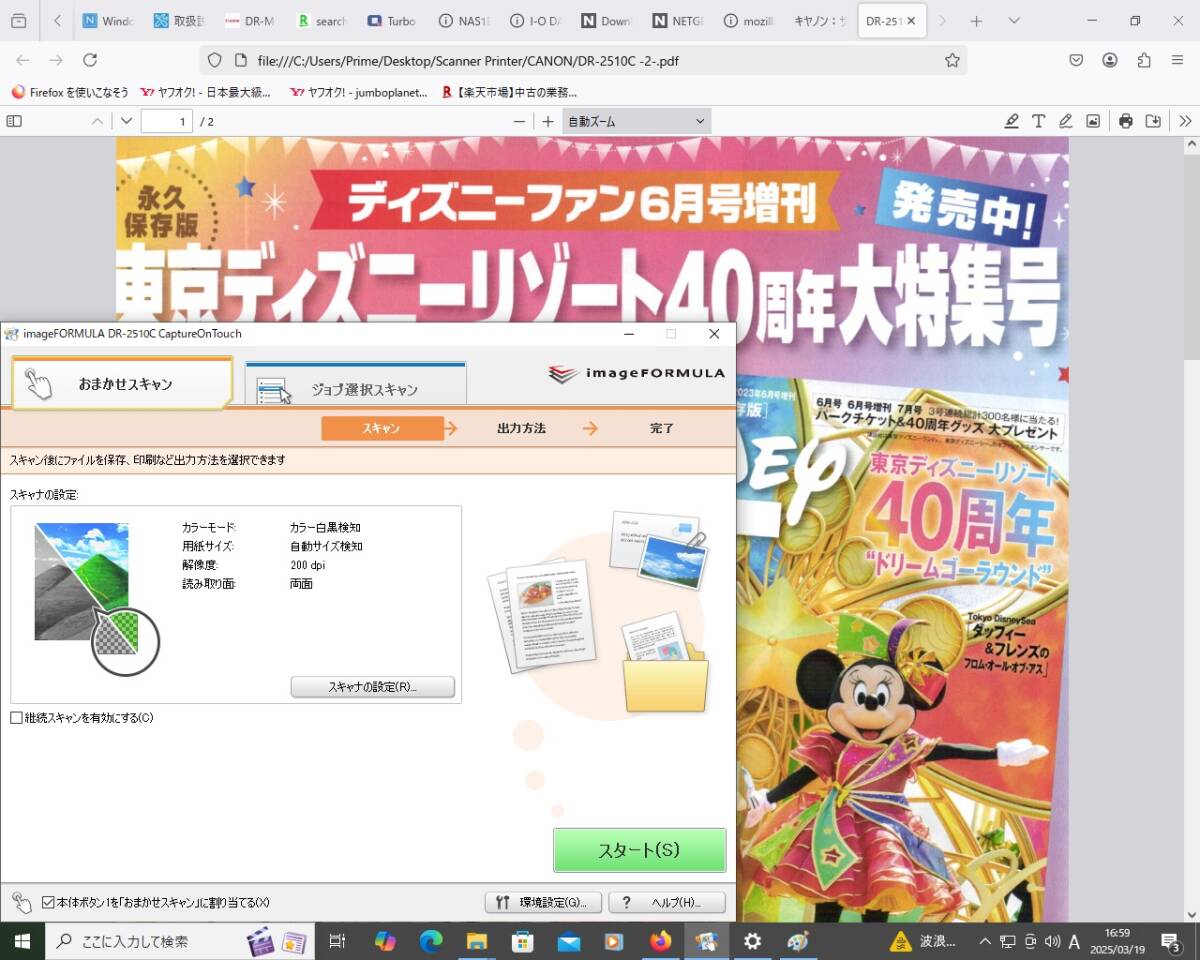Zoom out the PDF with minus icon
The width and height of the screenshot is (1200, 960).
click(x=519, y=121)
